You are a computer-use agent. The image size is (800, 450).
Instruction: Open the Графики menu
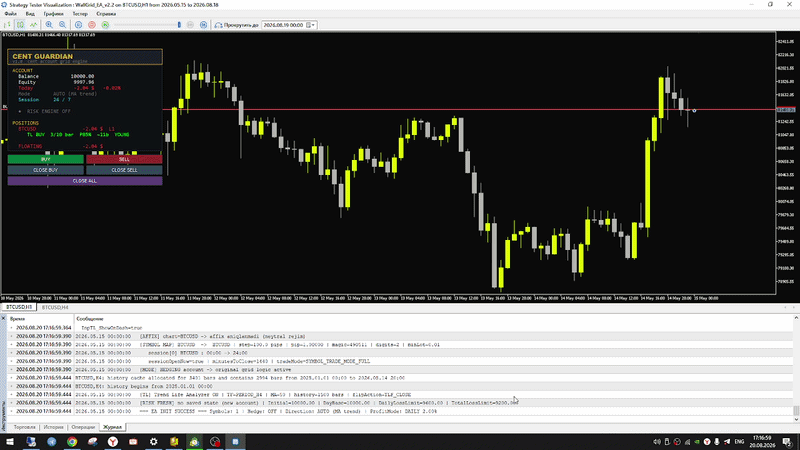(54, 14)
